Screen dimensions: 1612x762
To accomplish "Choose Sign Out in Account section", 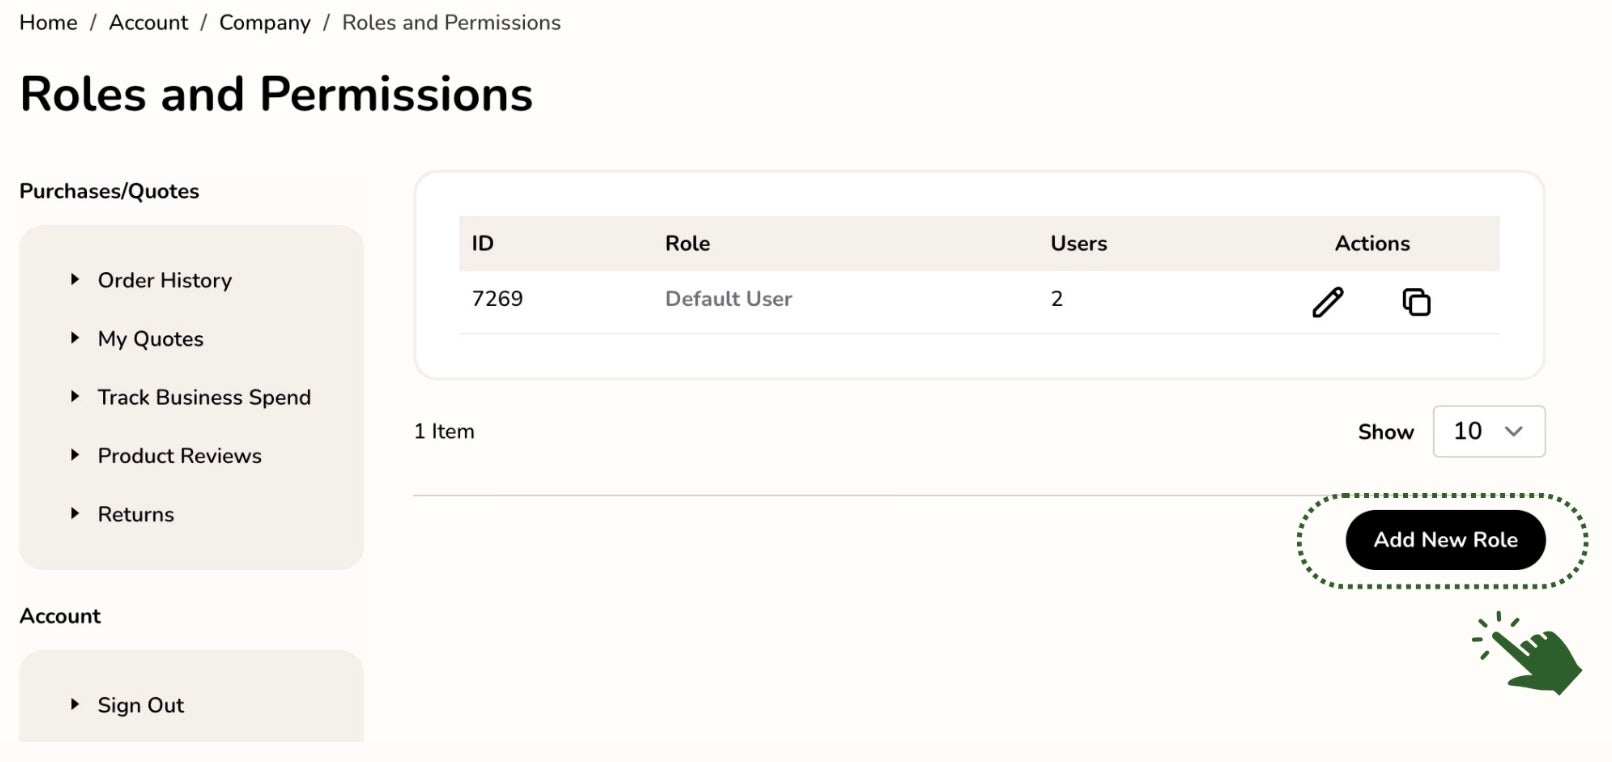I will point(141,705).
